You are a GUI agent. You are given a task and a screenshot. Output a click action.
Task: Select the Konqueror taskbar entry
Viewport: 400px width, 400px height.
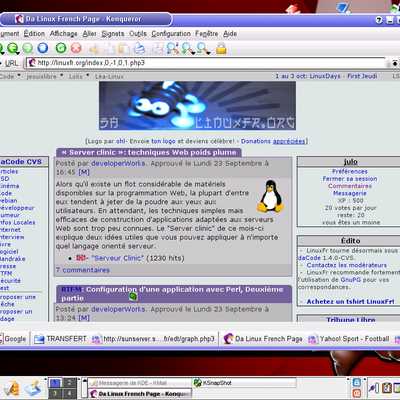pos(140,393)
